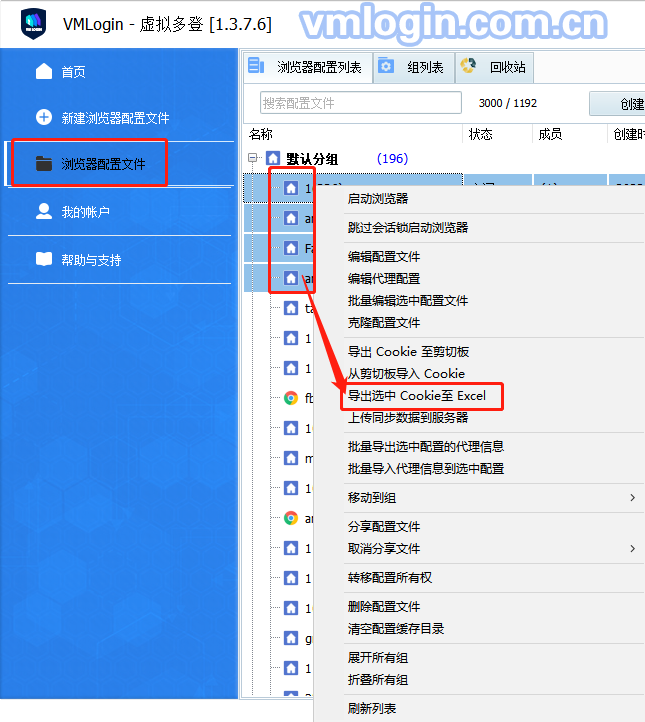Click the book icon beside 帮助与支持
The height and width of the screenshot is (722, 645).
[44, 259]
